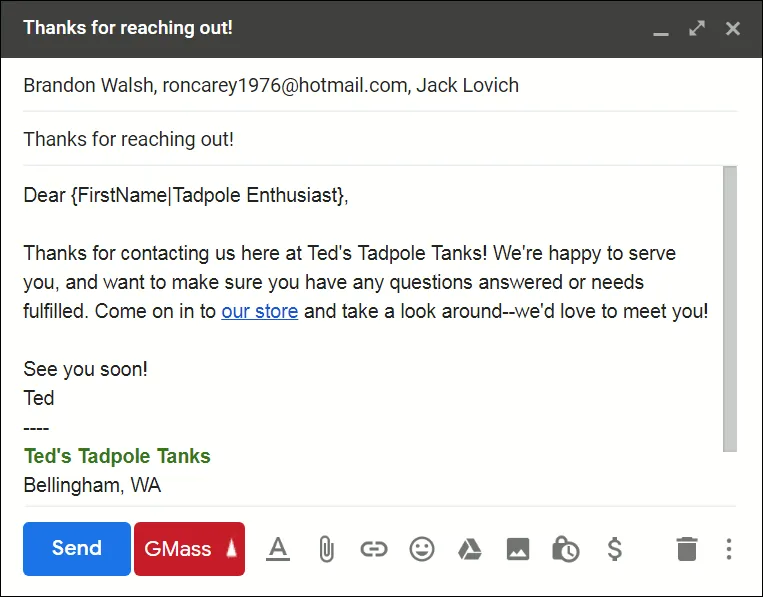The height and width of the screenshot is (597, 763).
Task: Click the 'Ted's Tadpole Tanks' signature text
Action: click(x=117, y=456)
